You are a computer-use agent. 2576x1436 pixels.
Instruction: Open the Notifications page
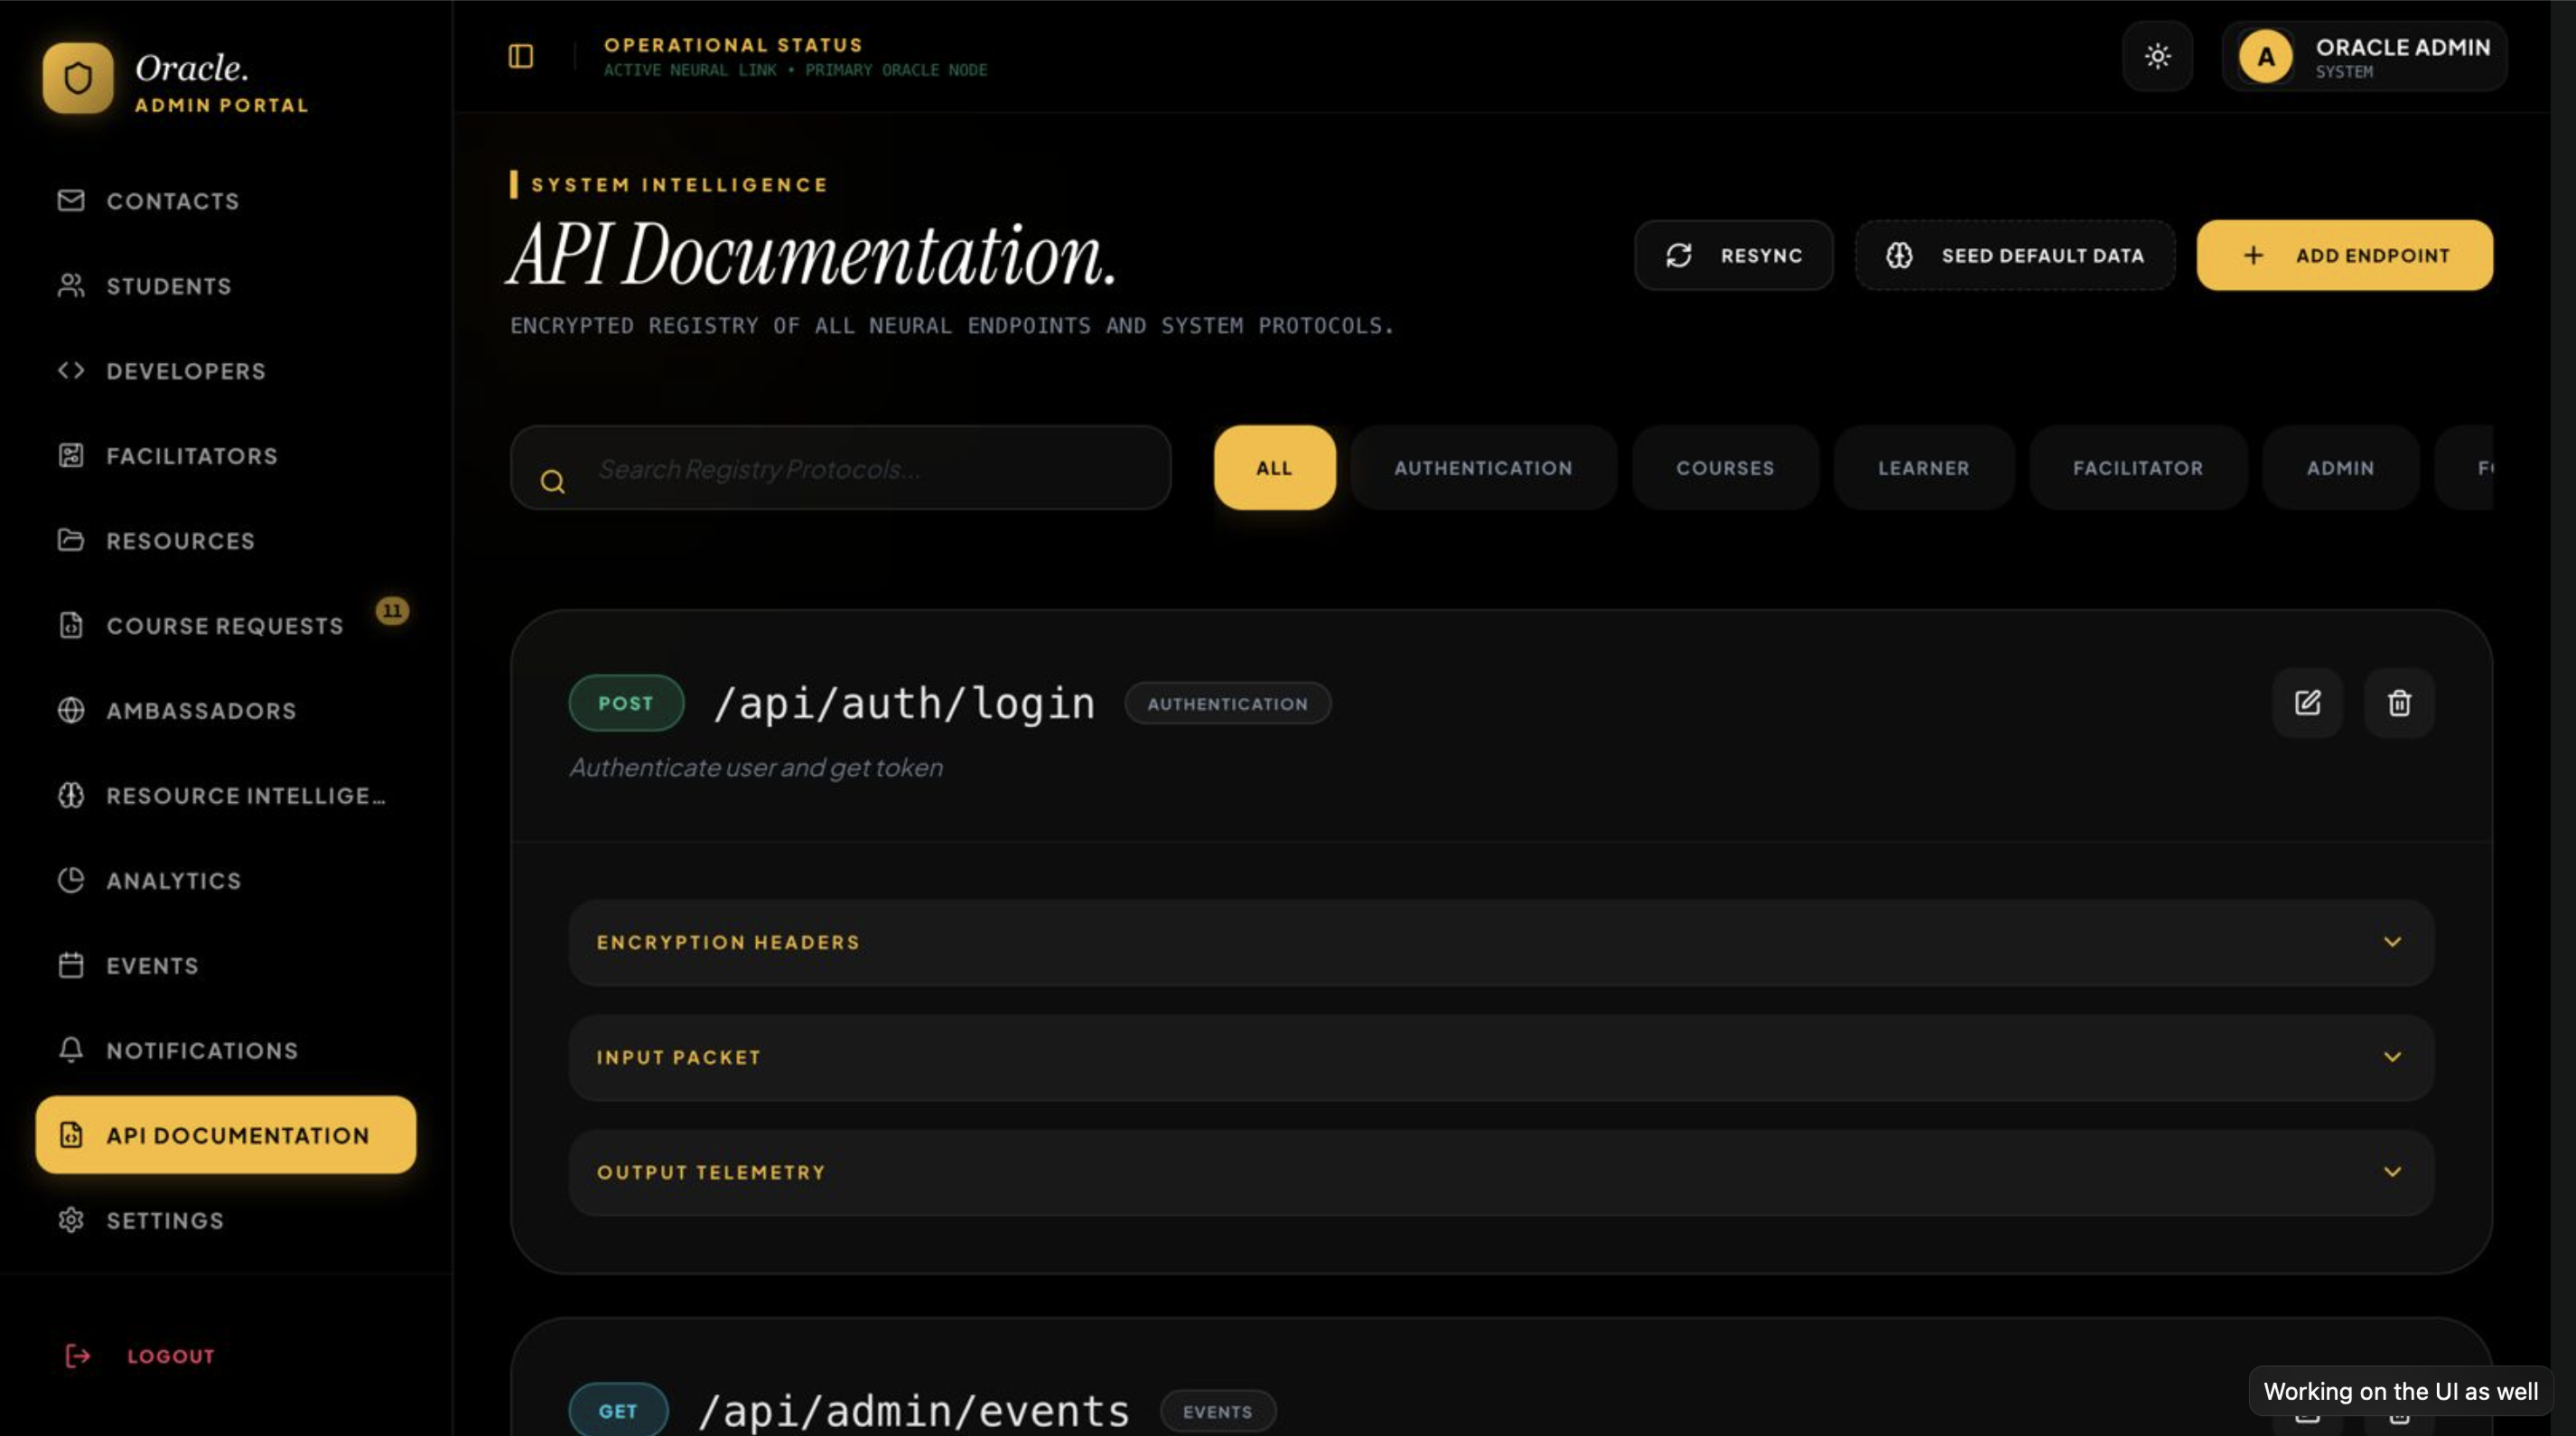(x=226, y=1051)
